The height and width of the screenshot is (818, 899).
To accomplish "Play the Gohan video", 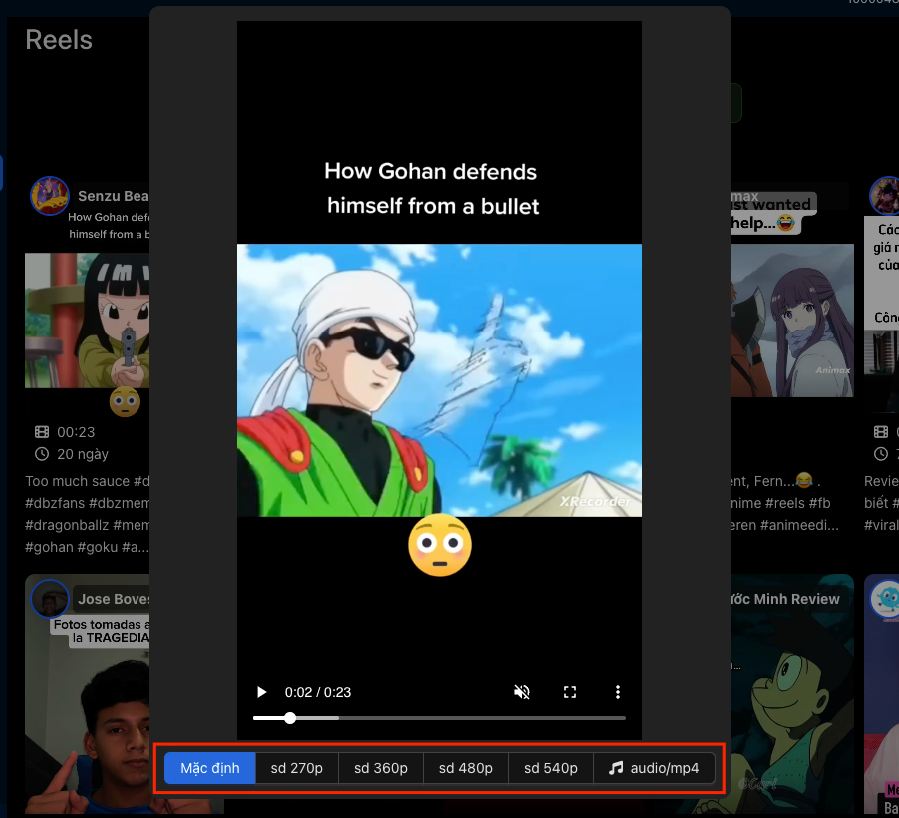I will click(261, 692).
